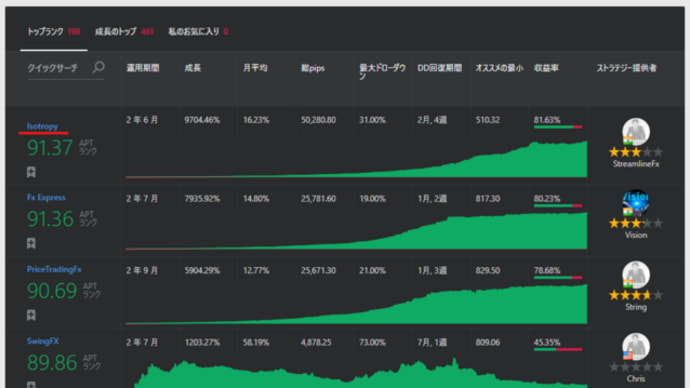690x388 pixels.
Task: Sort by 収益率 column header
Action: click(546, 68)
